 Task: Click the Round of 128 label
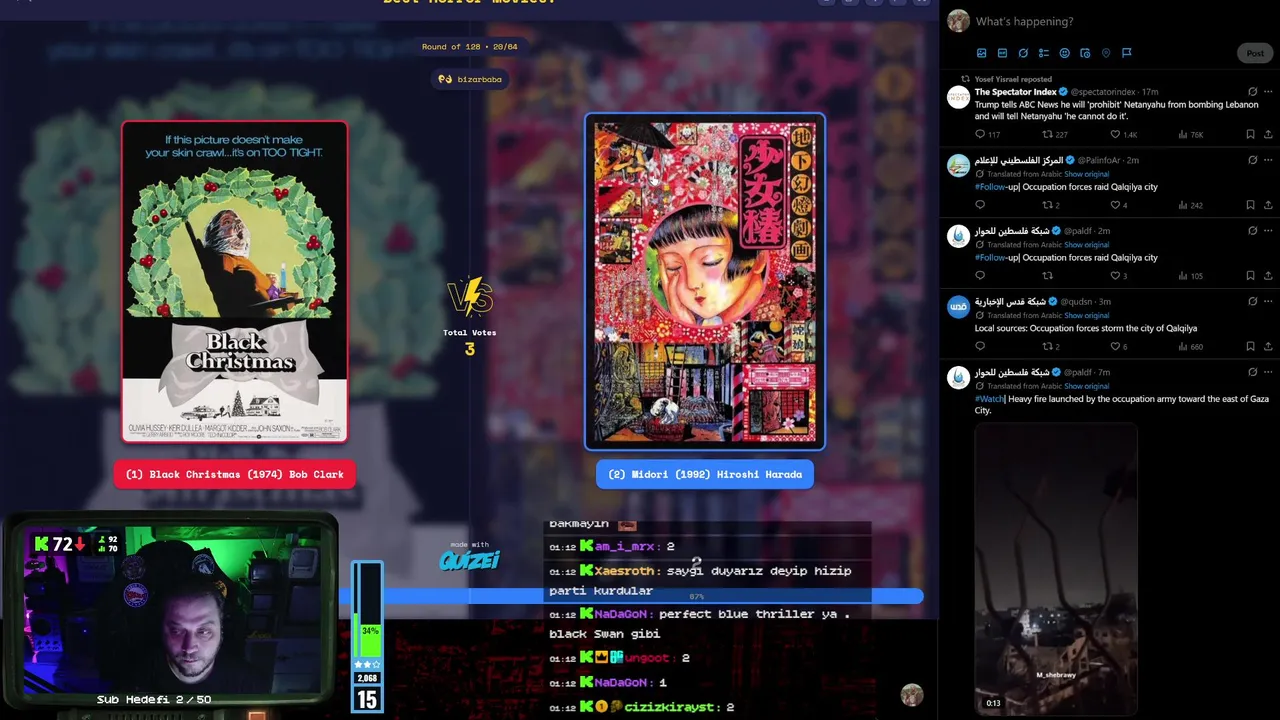(470, 47)
